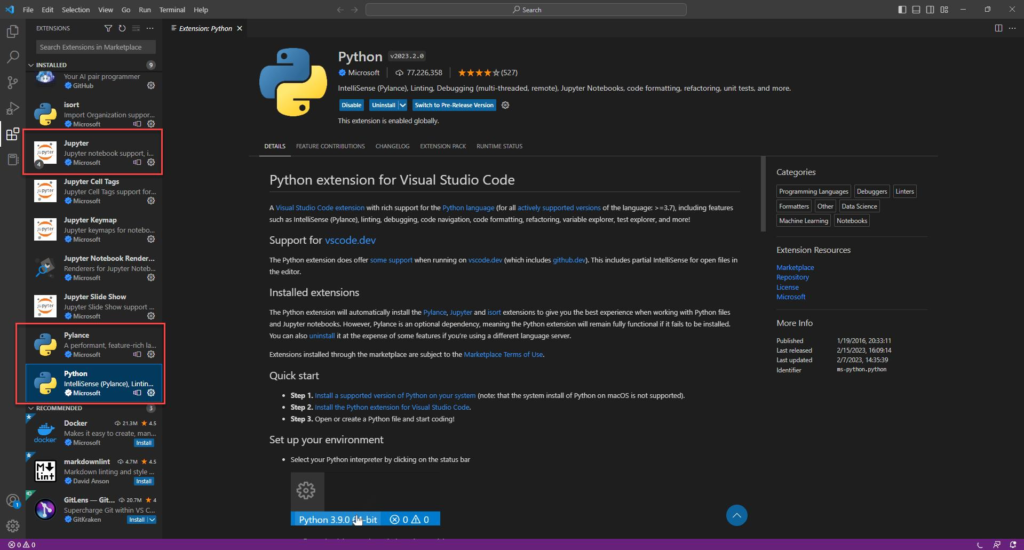1024x550 pixels.
Task: Switch to Runtime Status tab
Action: click(x=499, y=146)
